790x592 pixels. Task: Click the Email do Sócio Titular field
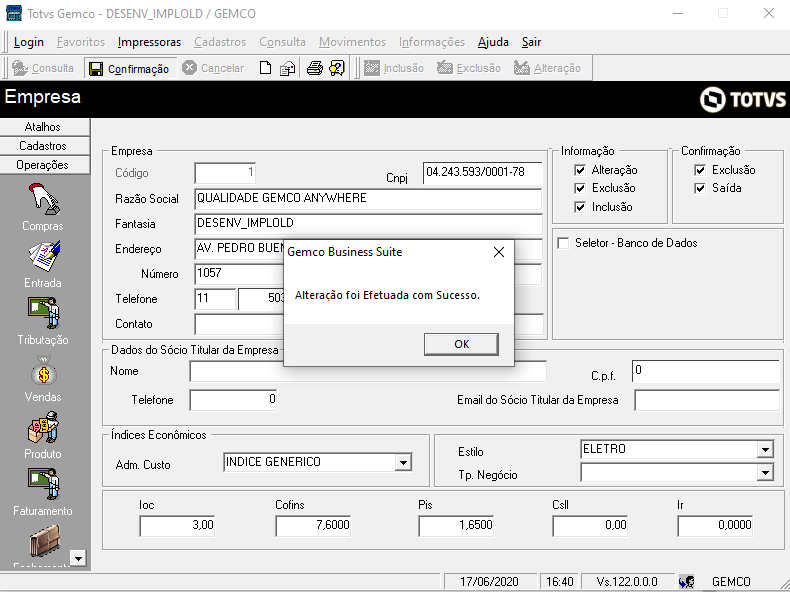point(707,400)
